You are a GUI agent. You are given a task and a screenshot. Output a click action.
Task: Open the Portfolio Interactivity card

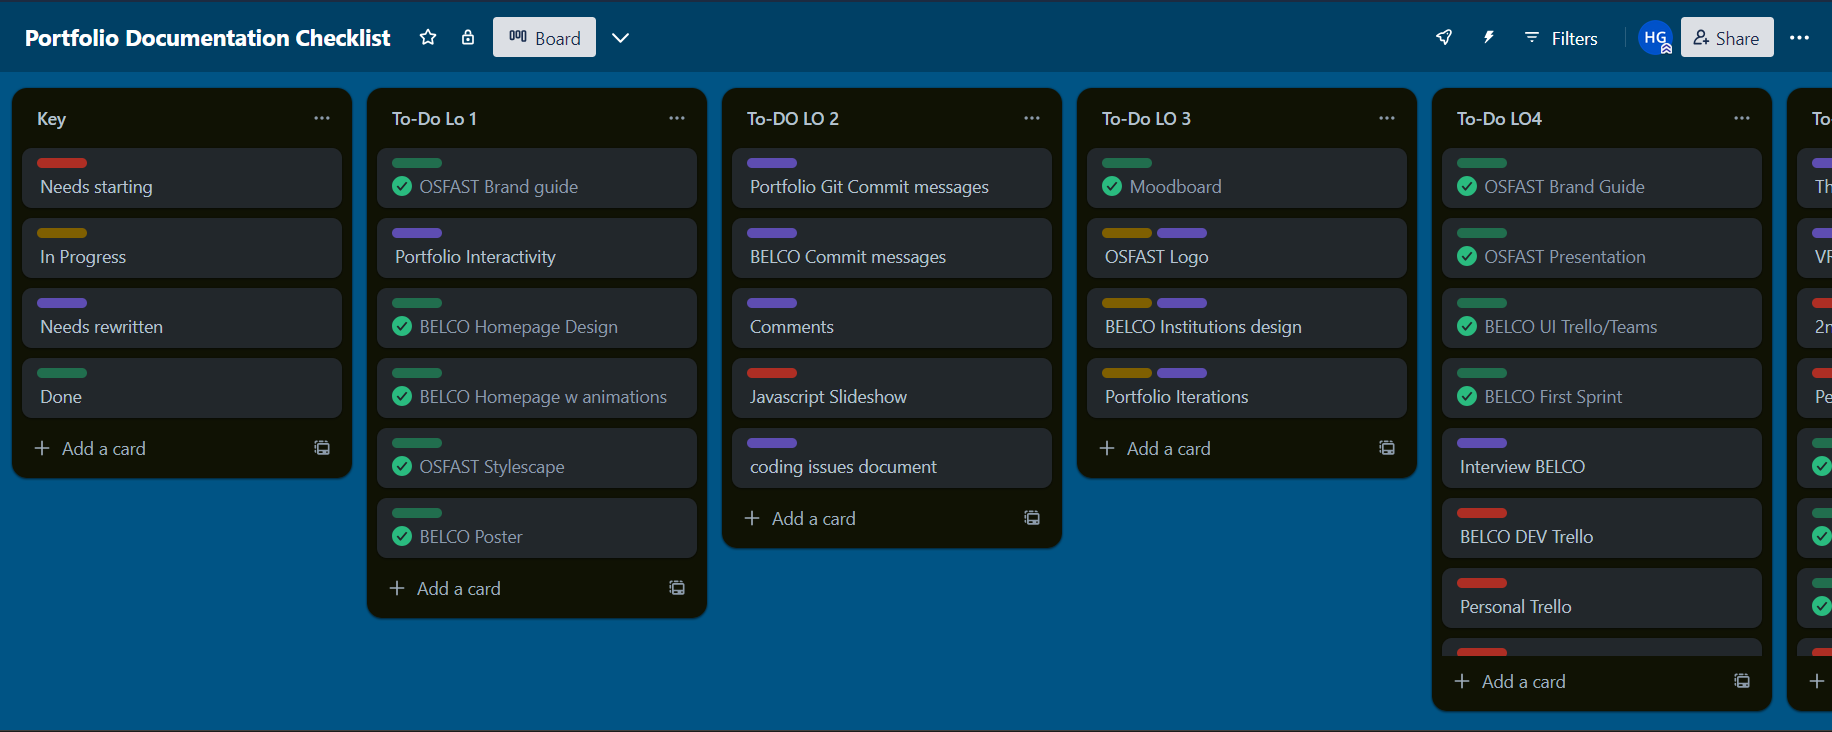pos(537,248)
